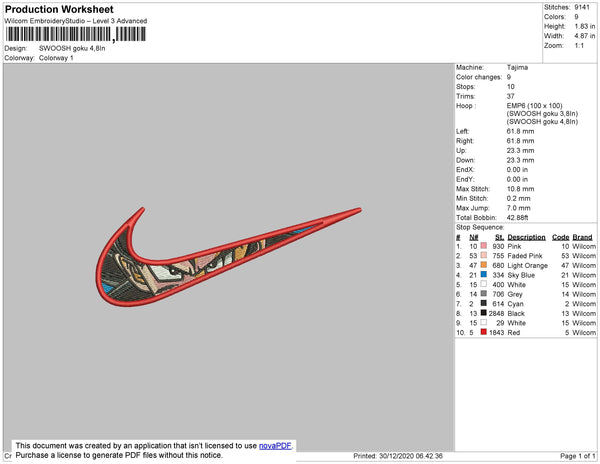
Task: Click stitch count 1843 in Red row
Action: point(496,332)
